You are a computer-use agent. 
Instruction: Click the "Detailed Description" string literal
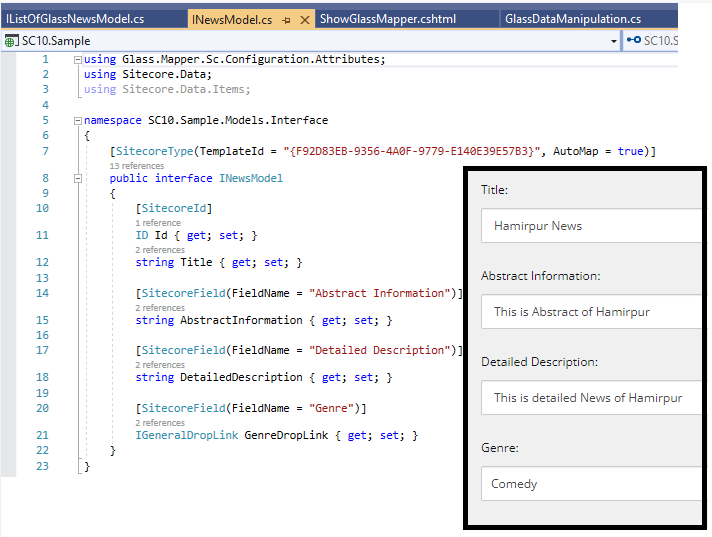click(379, 350)
